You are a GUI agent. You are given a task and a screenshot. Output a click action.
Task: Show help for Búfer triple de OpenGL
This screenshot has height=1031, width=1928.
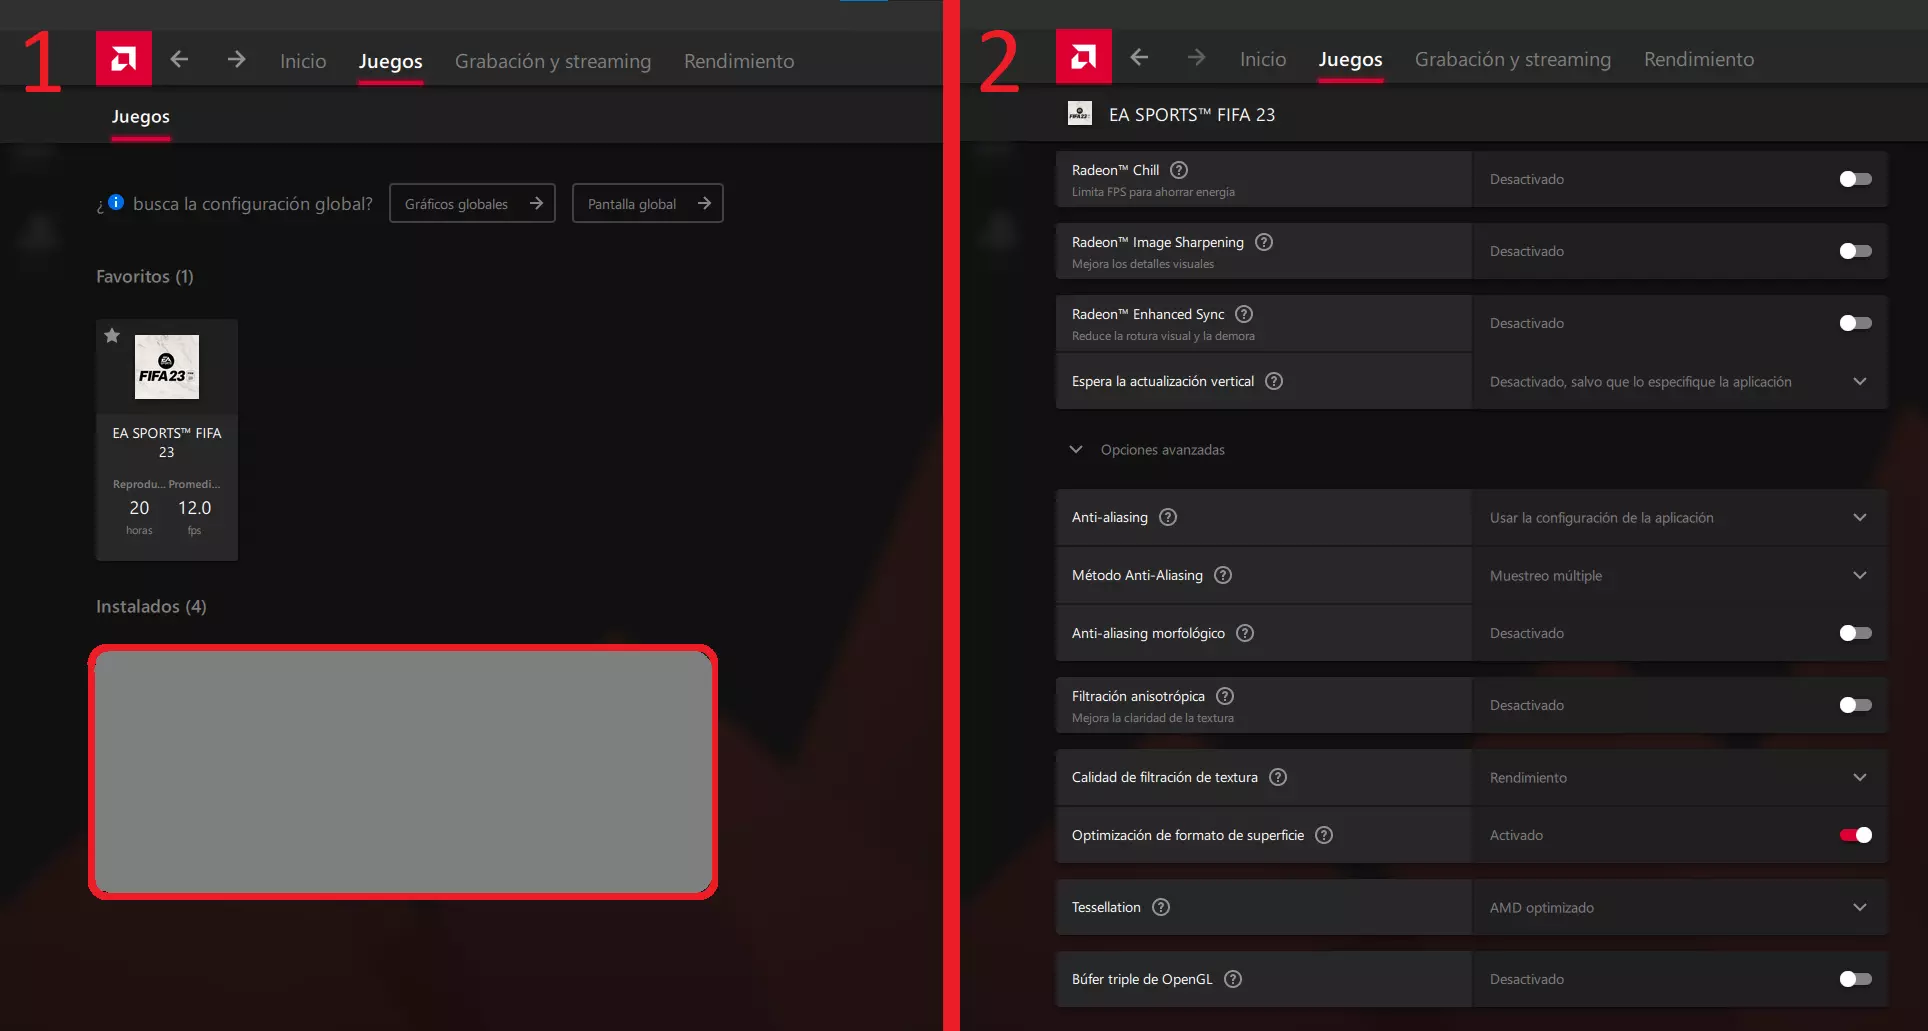pos(1233,979)
